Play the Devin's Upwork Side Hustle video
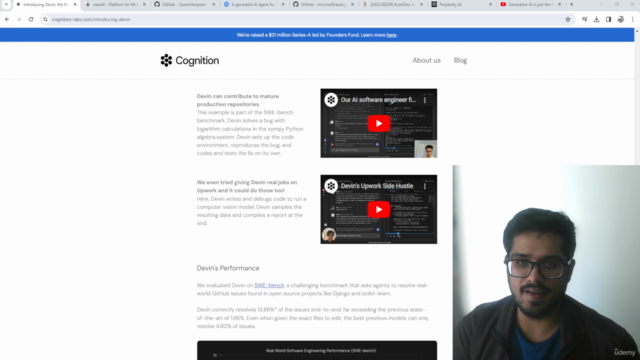Screen dimensions: 640x360 (x=378, y=209)
